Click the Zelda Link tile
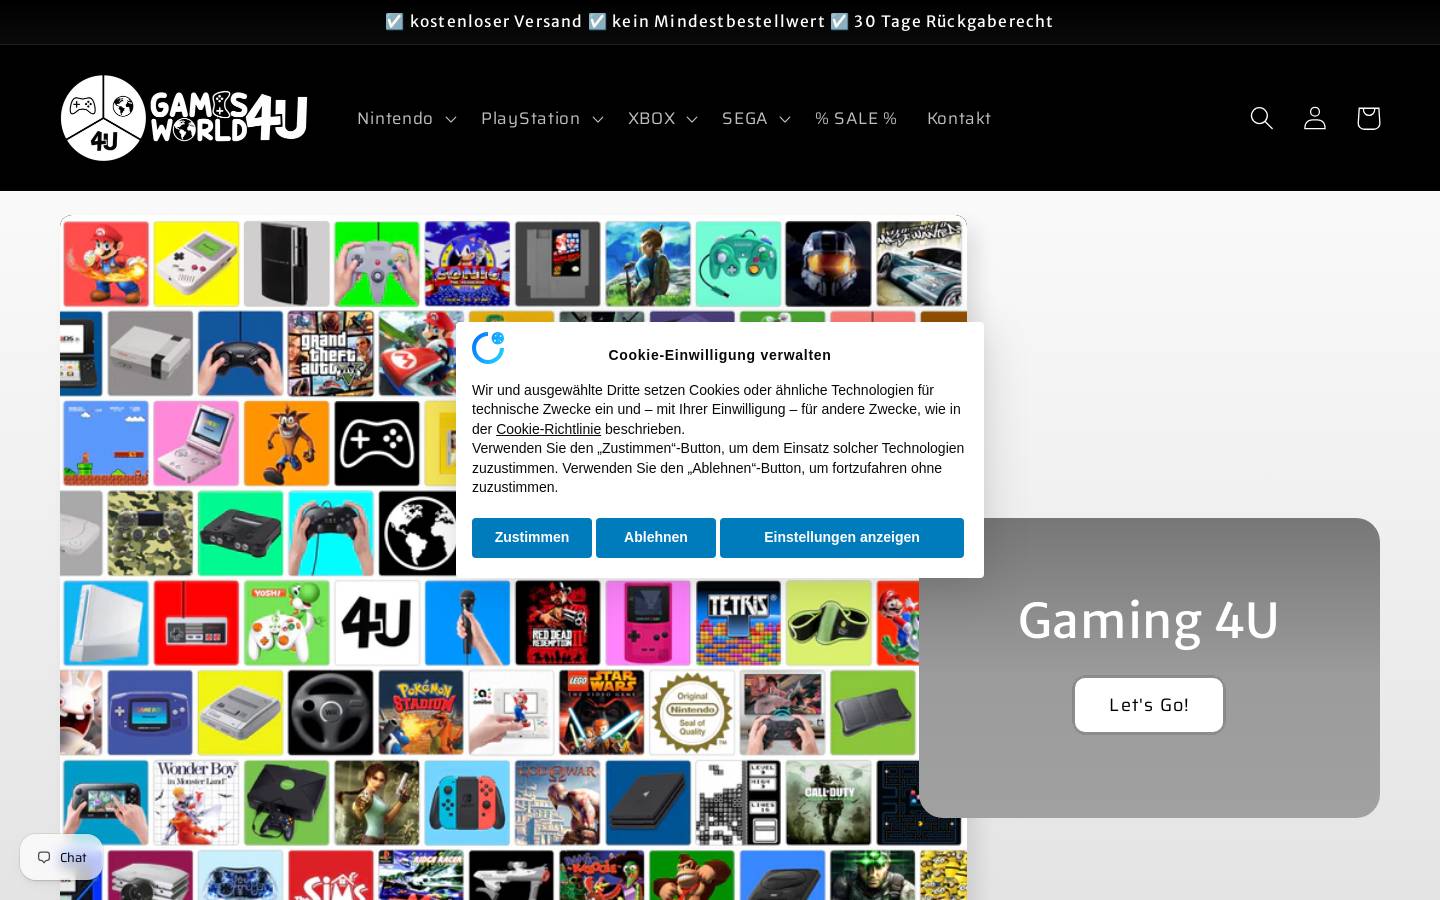The height and width of the screenshot is (900, 1440). 648,264
